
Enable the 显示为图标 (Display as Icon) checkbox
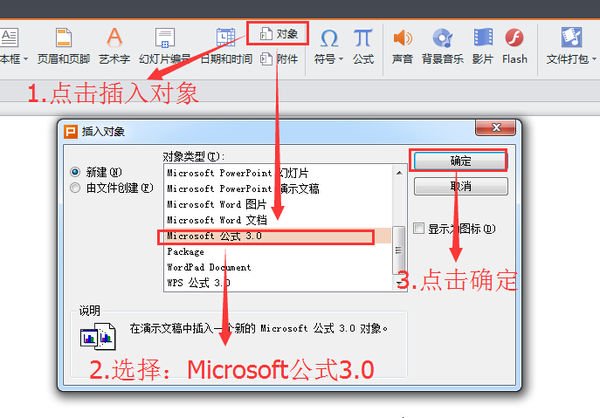click(419, 228)
